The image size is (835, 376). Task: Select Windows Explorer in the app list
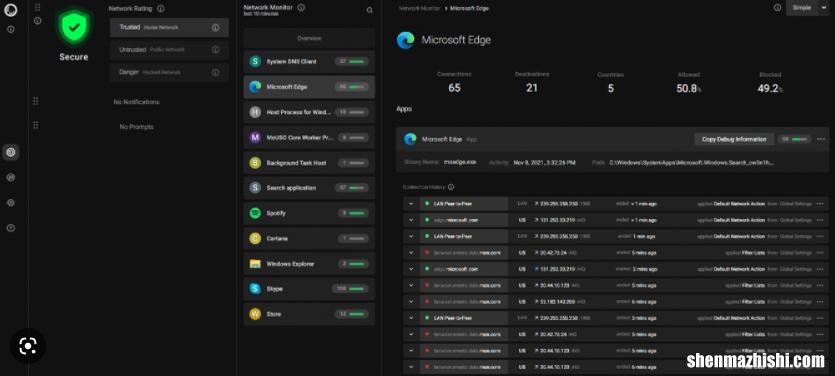coord(309,264)
